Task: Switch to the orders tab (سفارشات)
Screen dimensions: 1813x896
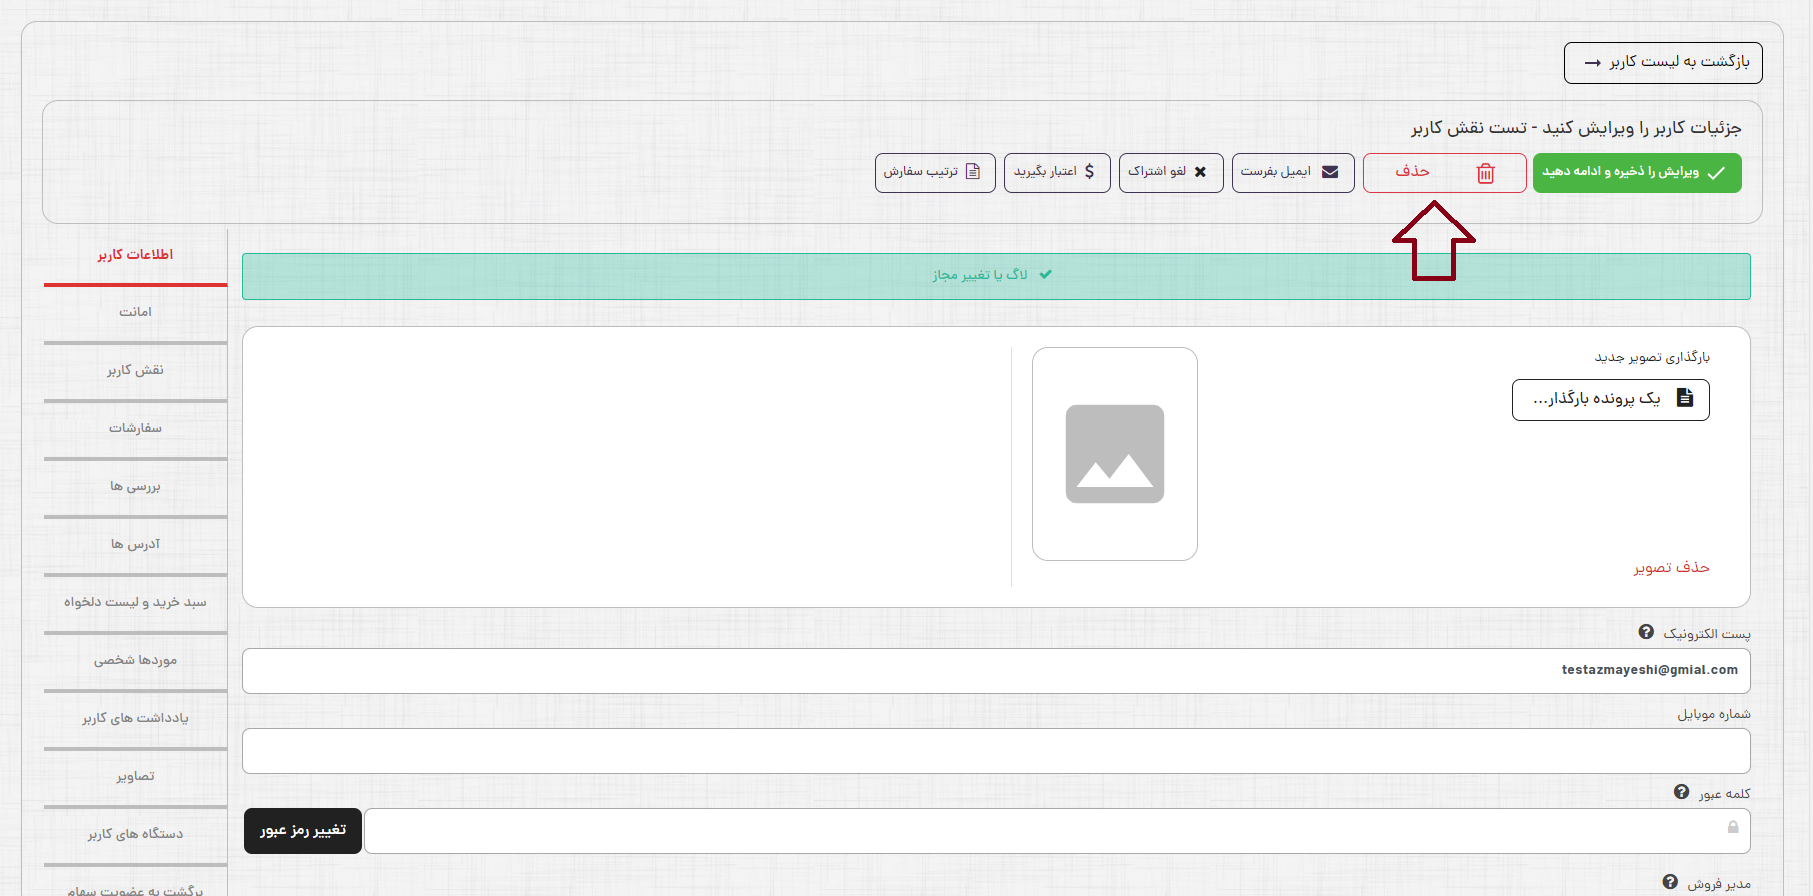Action: tap(135, 428)
